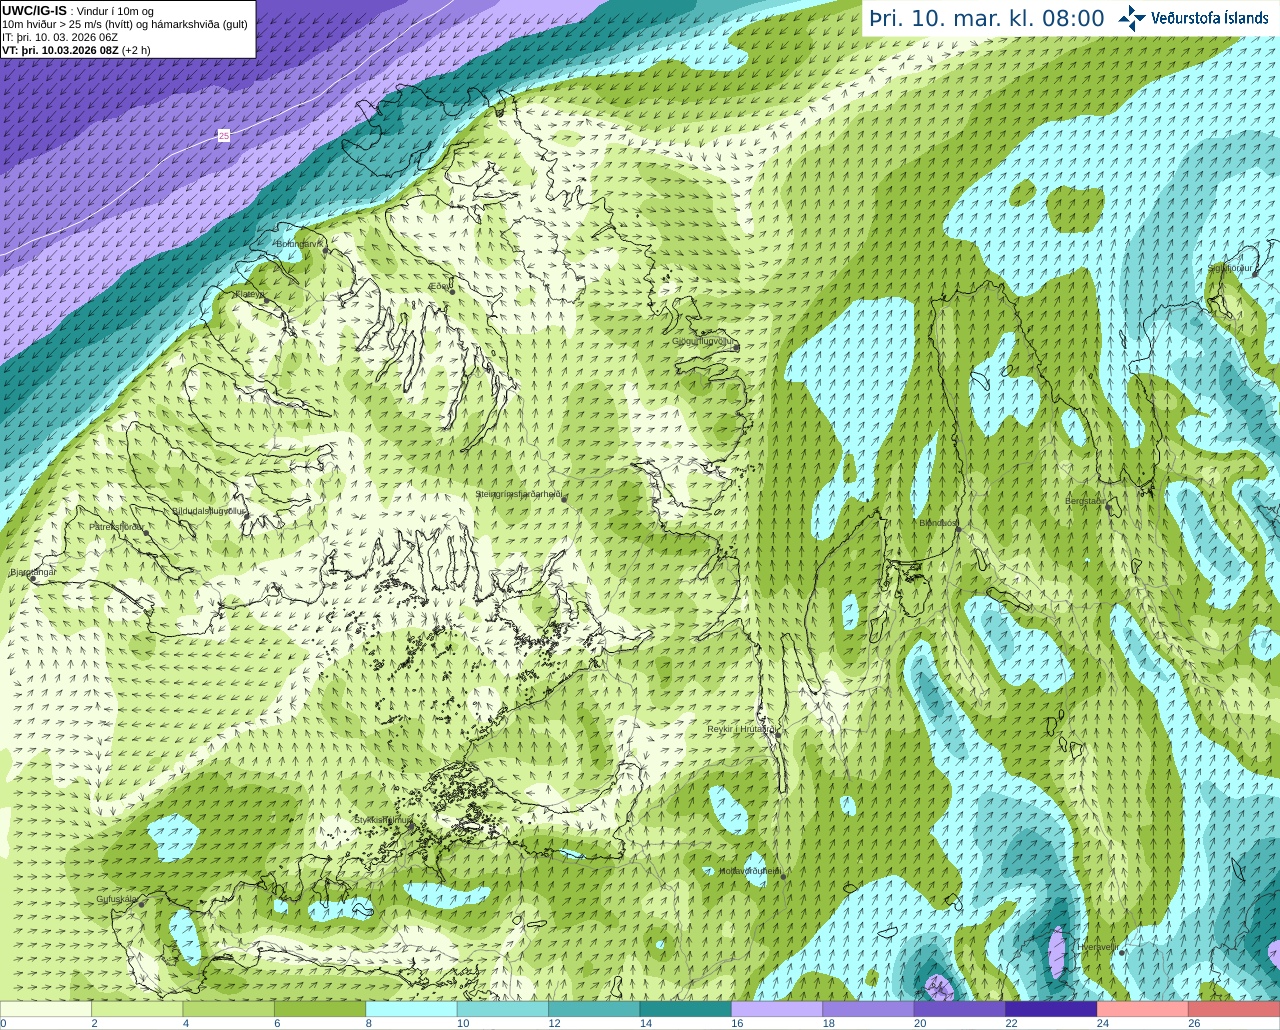
Task: Click the IT: þri. 10. 03. 2026 06Z line
Action: pyautogui.click(x=60, y=37)
